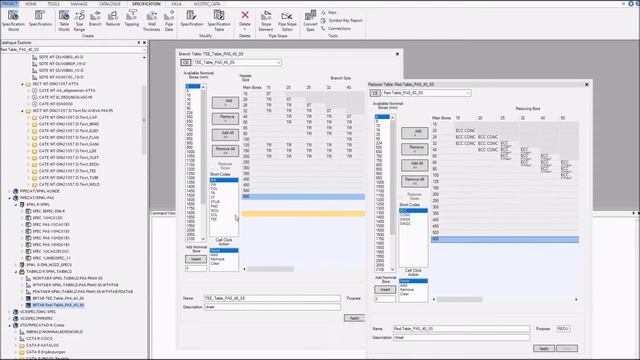Click Name field in Reducer Table
Screen dimensions: 640x360
462,329
